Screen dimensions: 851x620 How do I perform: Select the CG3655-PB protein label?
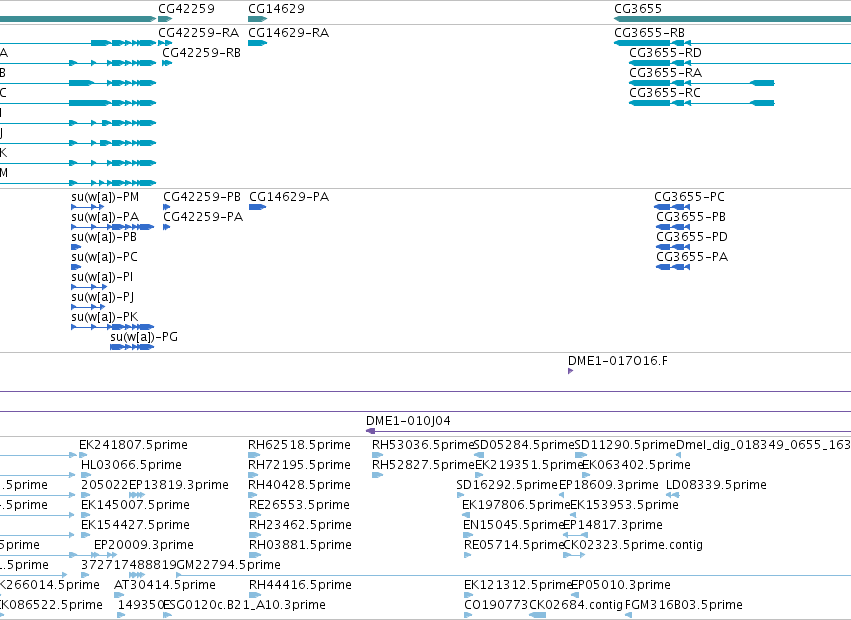coord(691,217)
